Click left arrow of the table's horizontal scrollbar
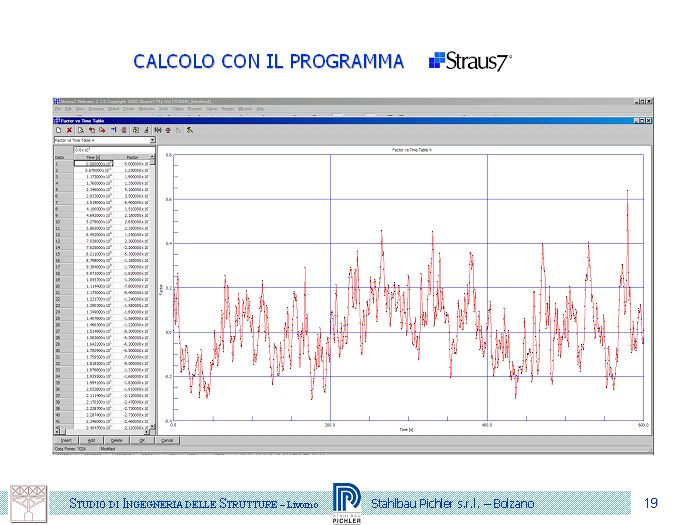This screenshot has width=700, height=525. point(55,432)
